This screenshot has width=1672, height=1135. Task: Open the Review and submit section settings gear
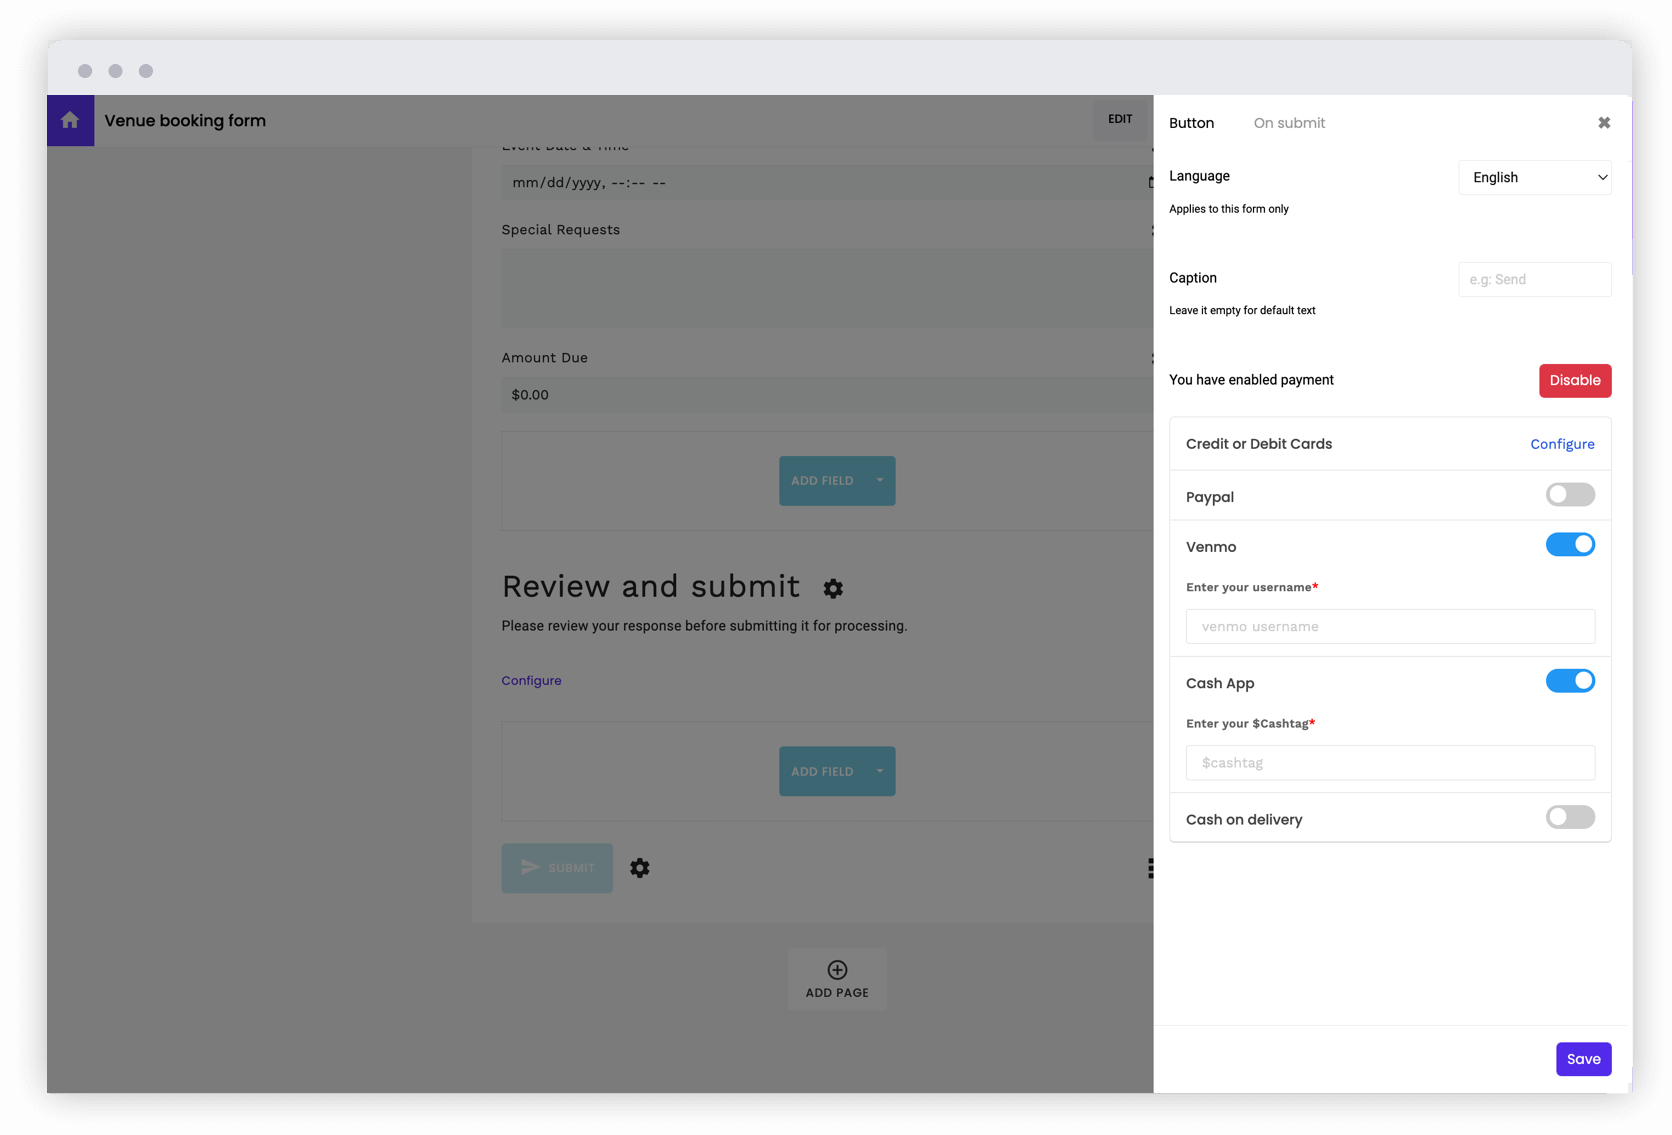834,589
